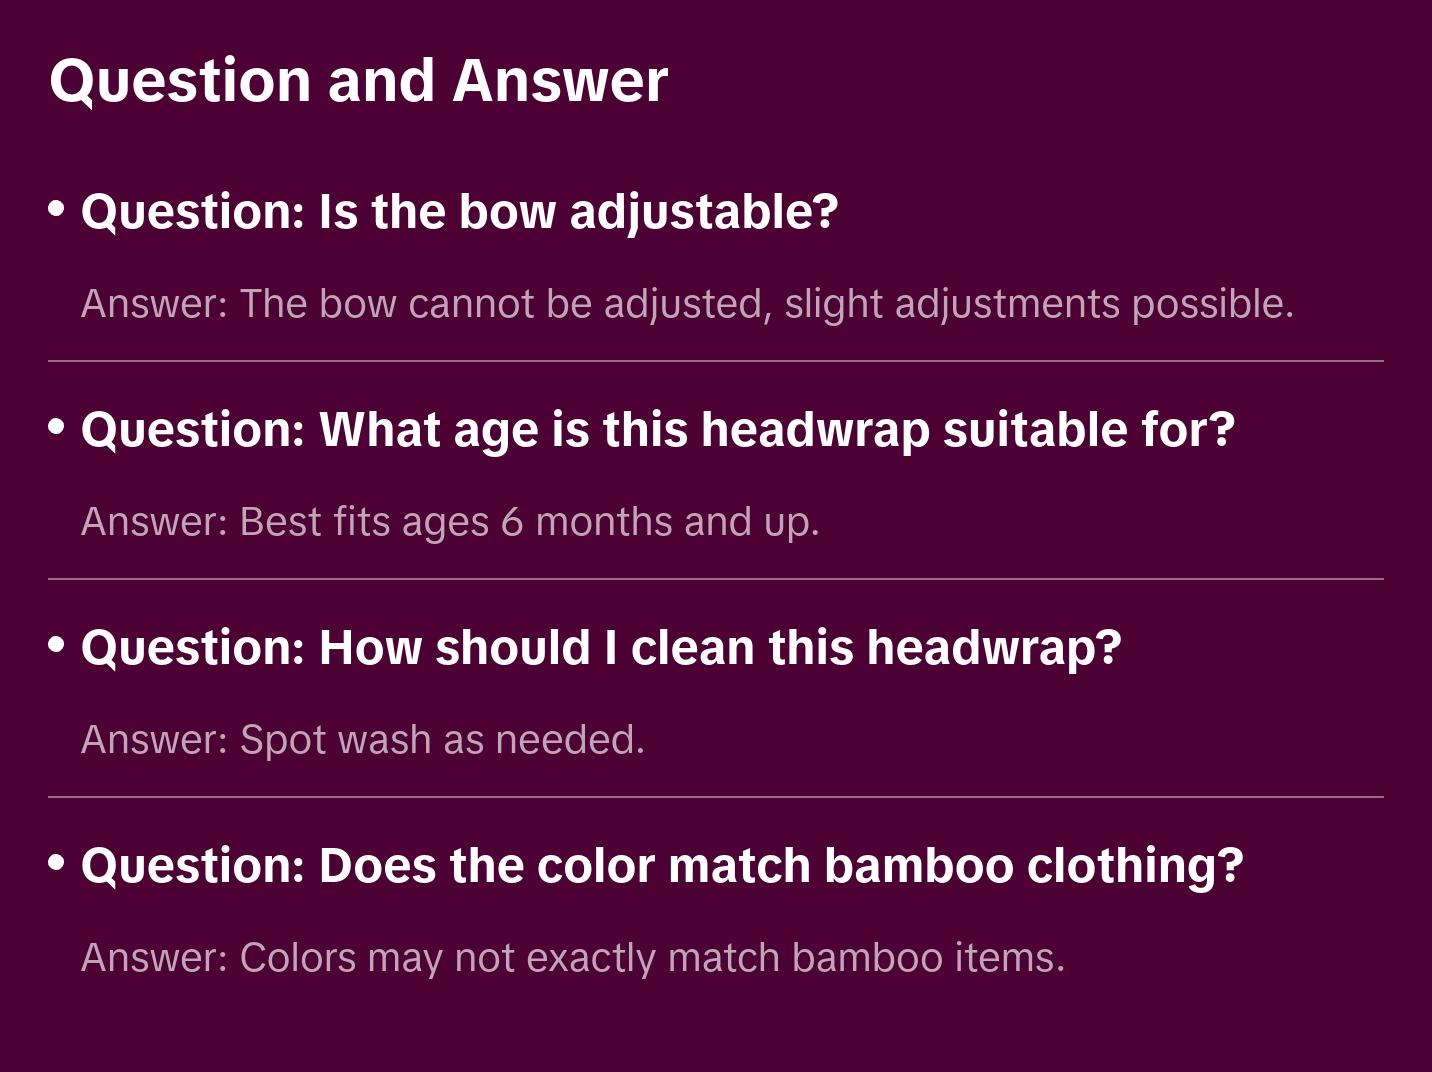Click the bullet beside bow adjustable question
The height and width of the screenshot is (1072, 1432).
(x=57, y=209)
